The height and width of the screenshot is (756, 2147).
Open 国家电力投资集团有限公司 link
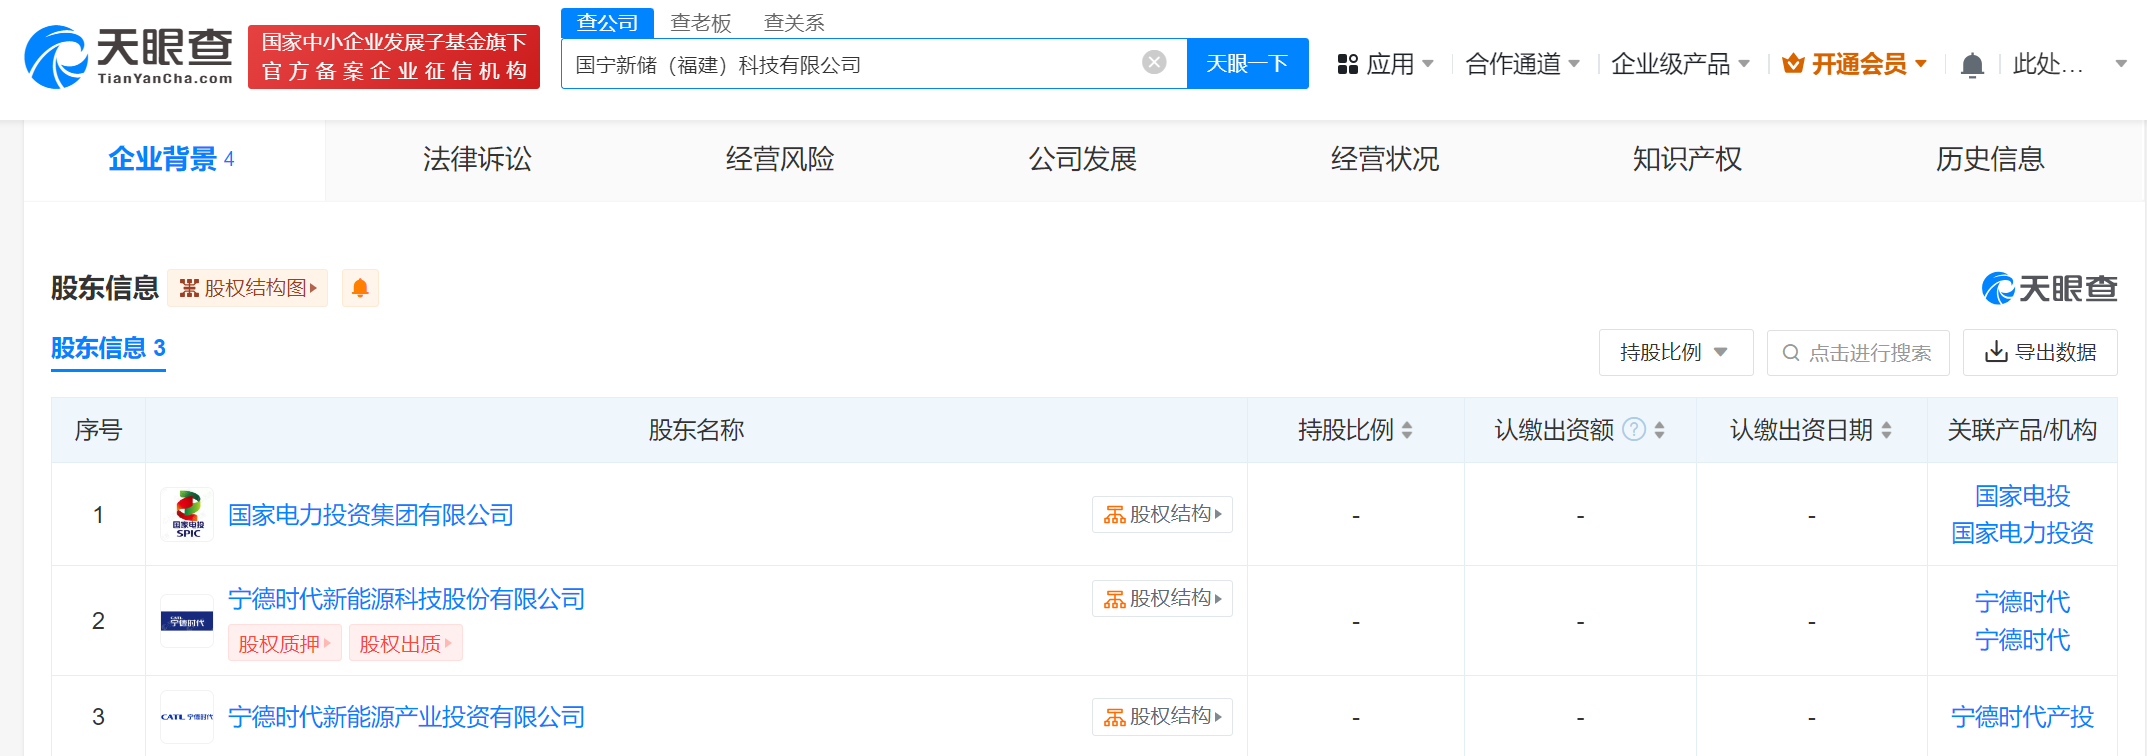370,515
